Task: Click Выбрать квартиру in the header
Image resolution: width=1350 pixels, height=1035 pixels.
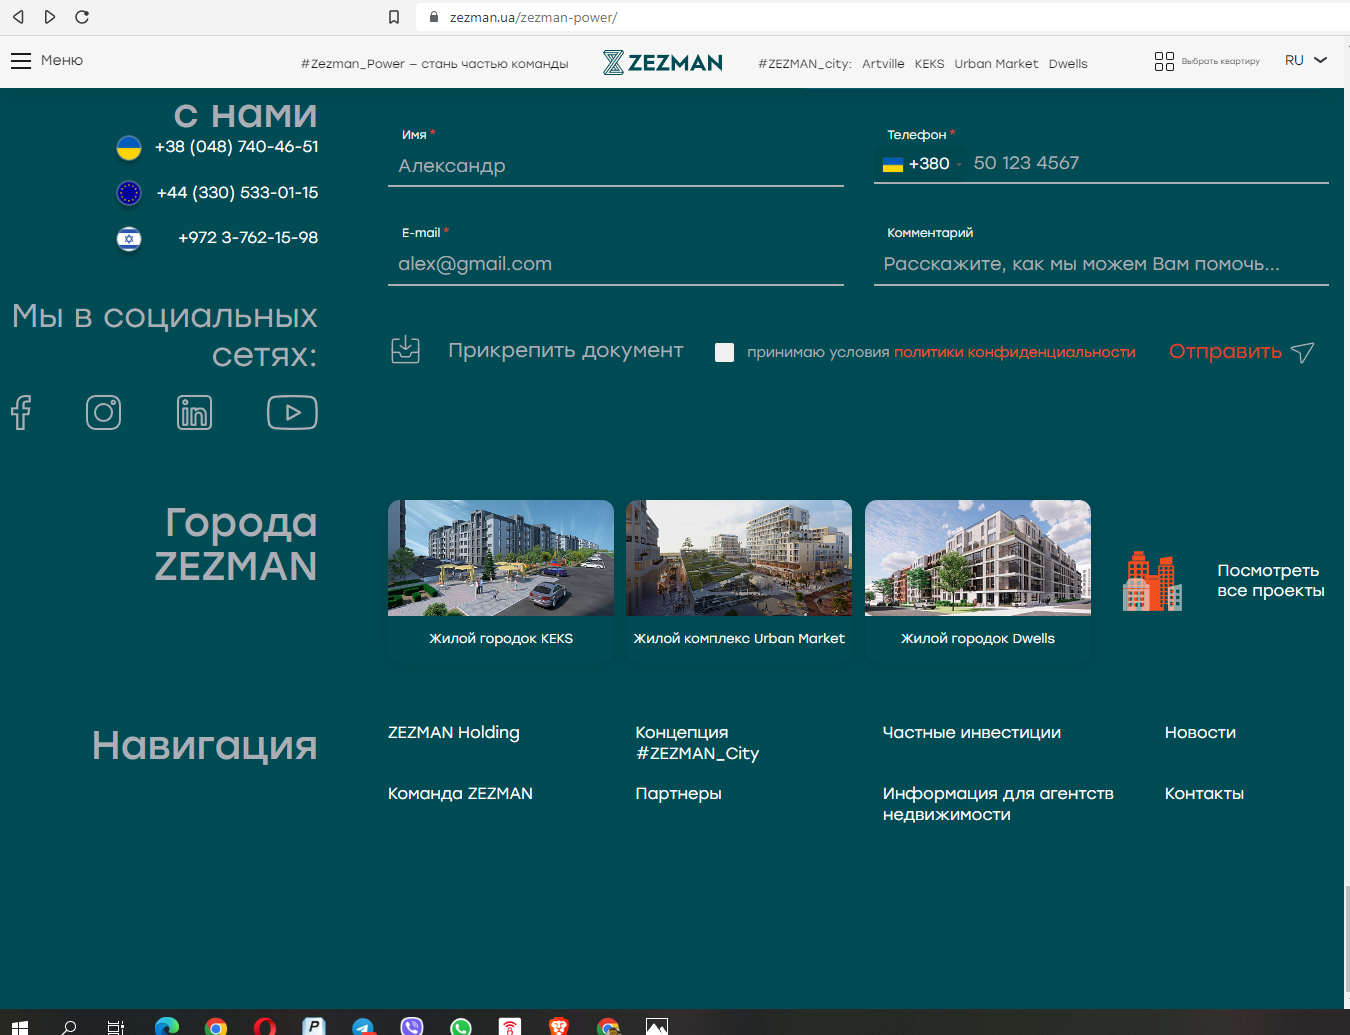Action: [x=1220, y=62]
